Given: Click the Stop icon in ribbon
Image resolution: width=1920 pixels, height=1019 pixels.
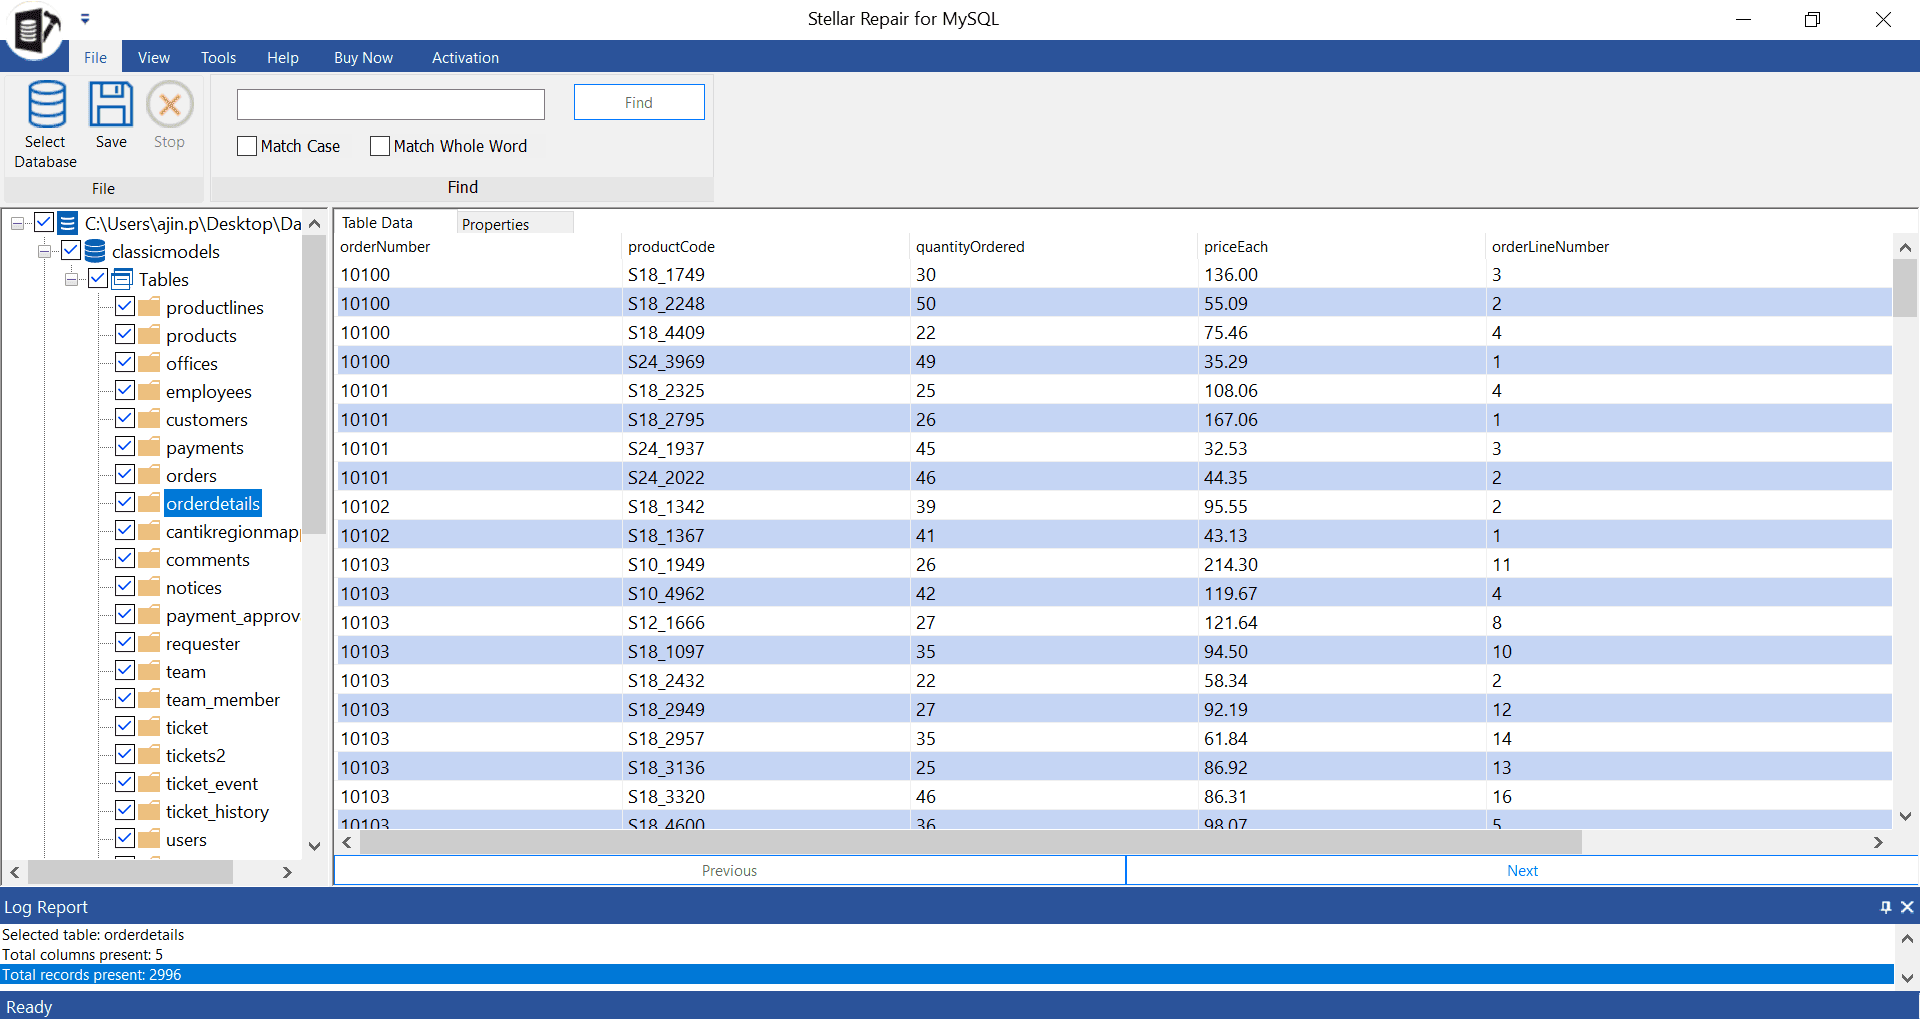Looking at the screenshot, I should click(170, 104).
